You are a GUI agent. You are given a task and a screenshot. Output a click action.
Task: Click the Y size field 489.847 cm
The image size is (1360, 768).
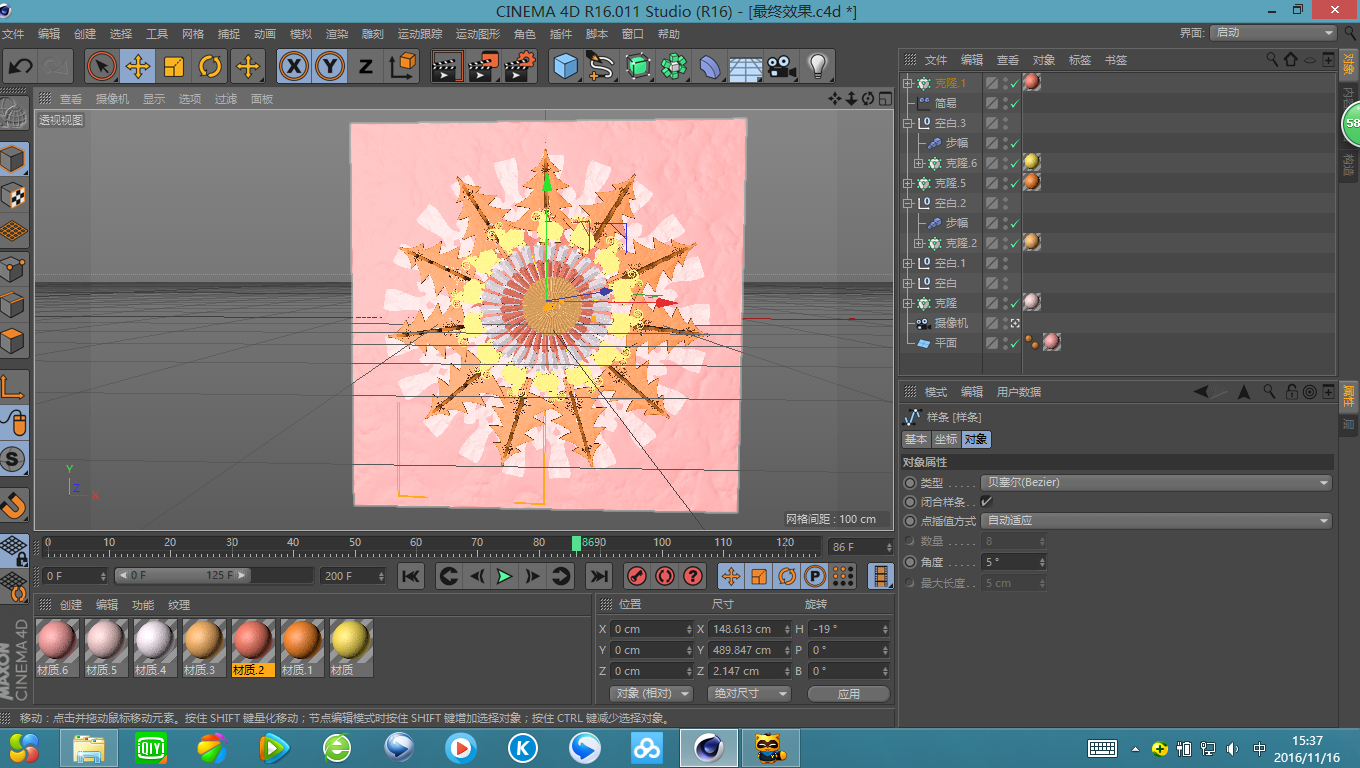click(x=742, y=650)
